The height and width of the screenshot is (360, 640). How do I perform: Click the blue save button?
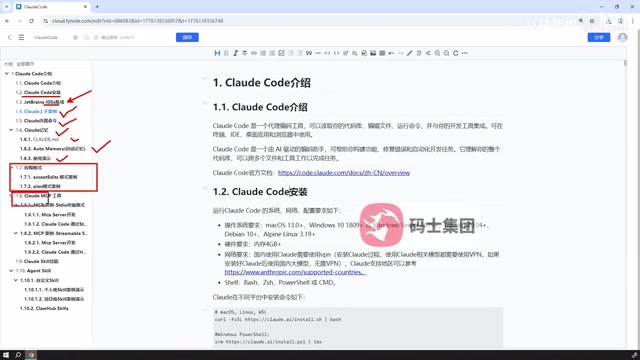(187, 37)
